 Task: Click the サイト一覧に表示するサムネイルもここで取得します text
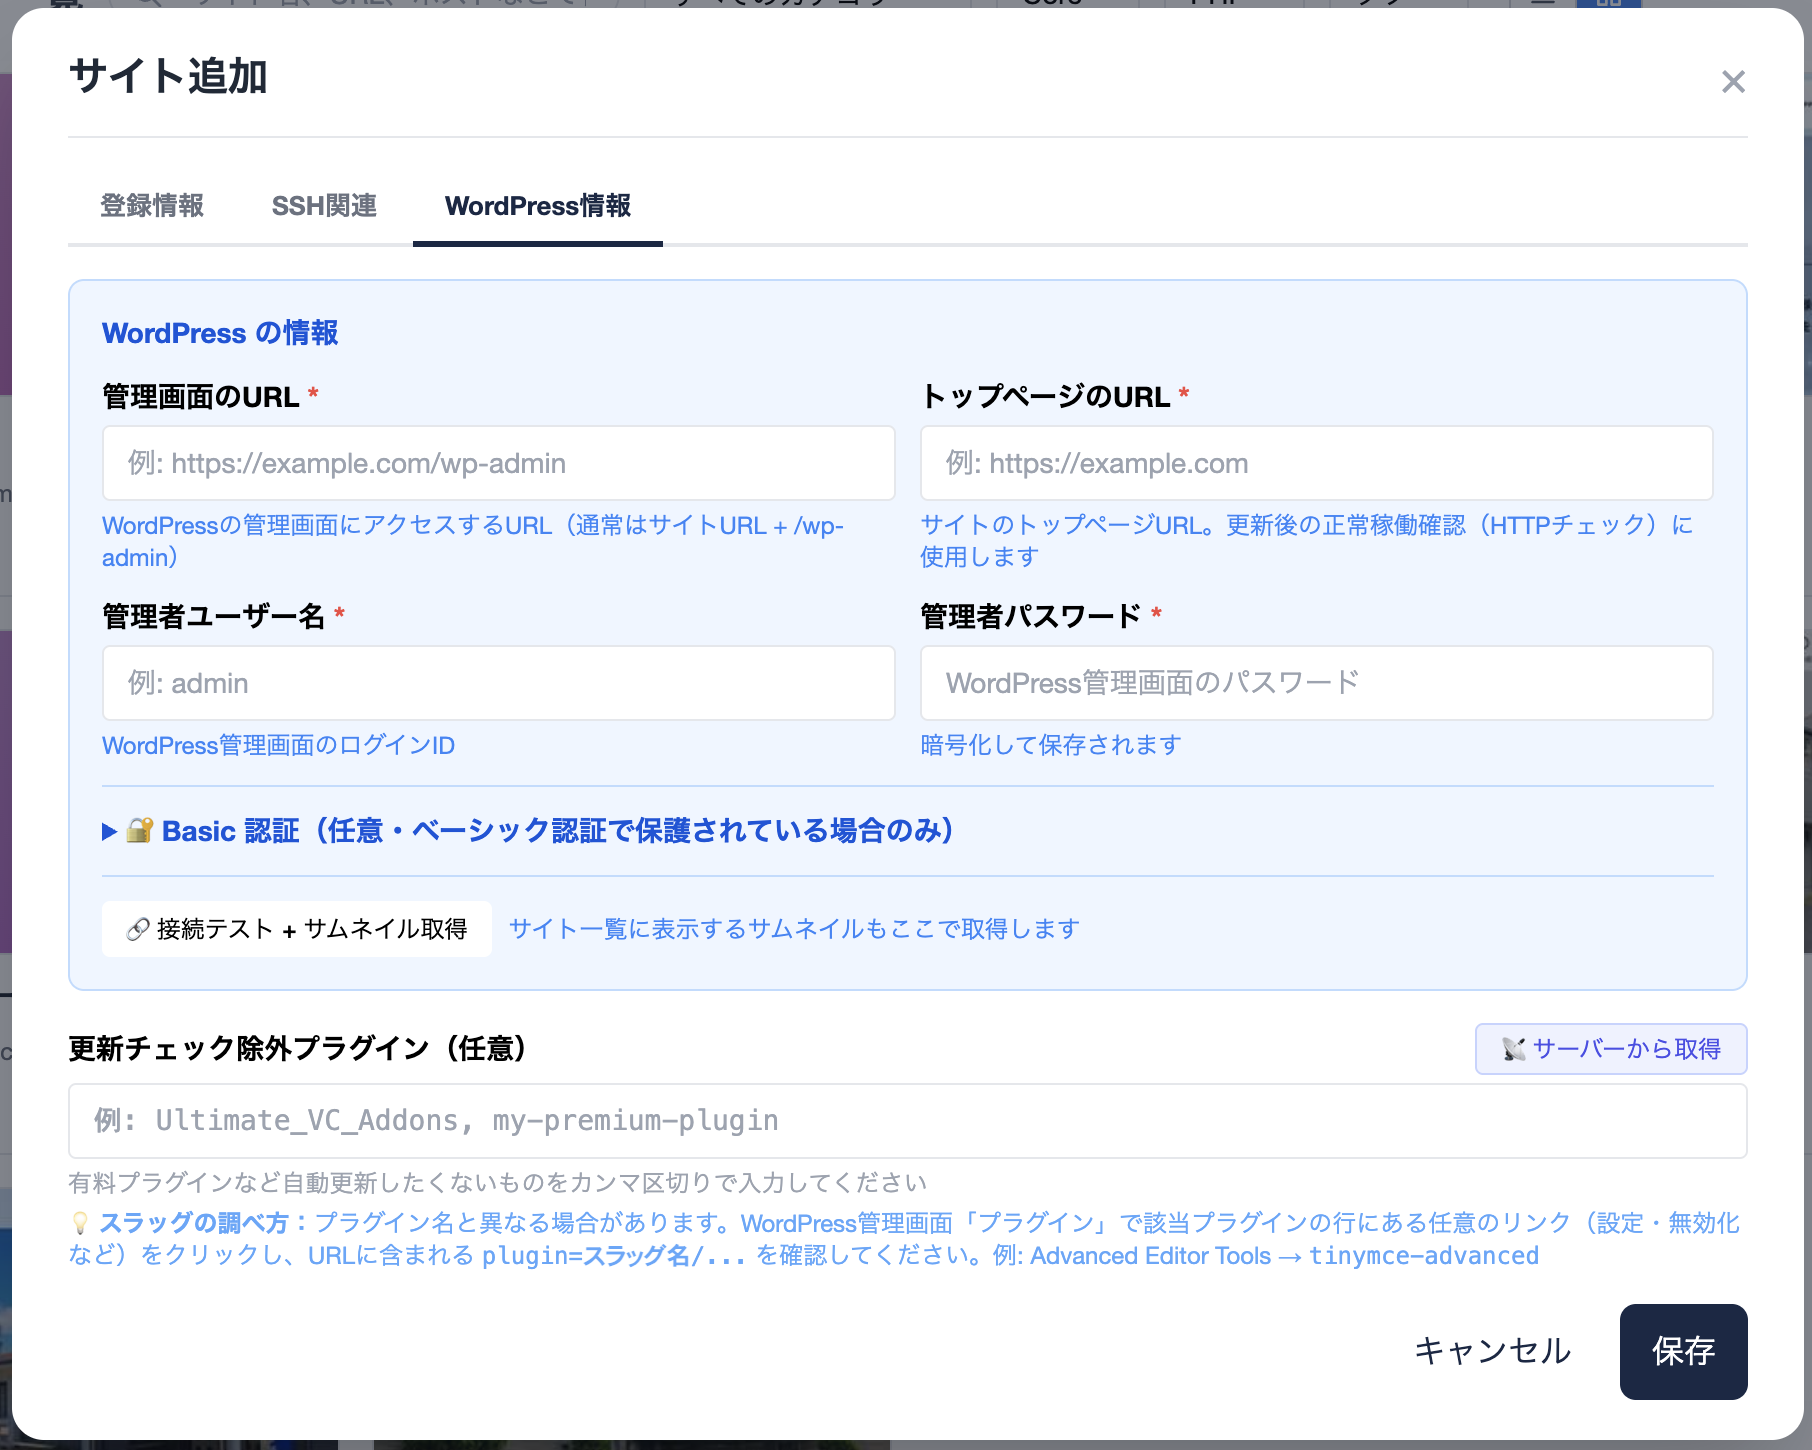[794, 929]
